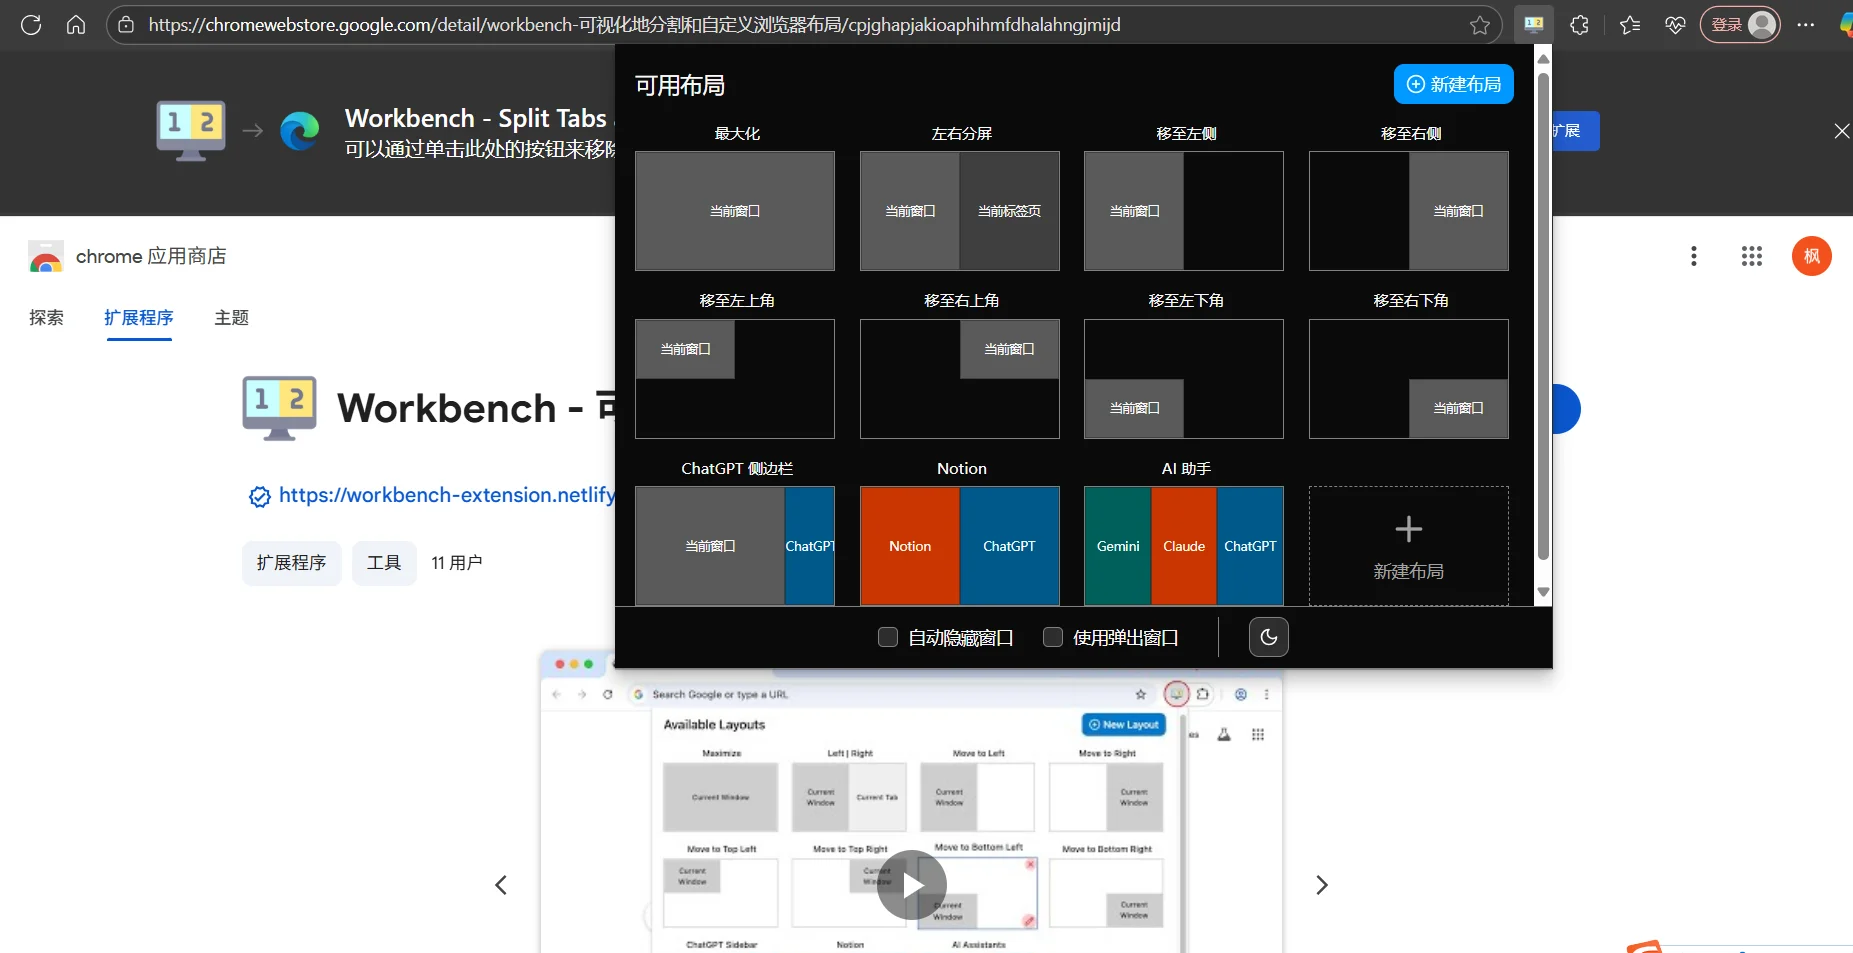Open the browser essentials heart icon

tap(1676, 25)
